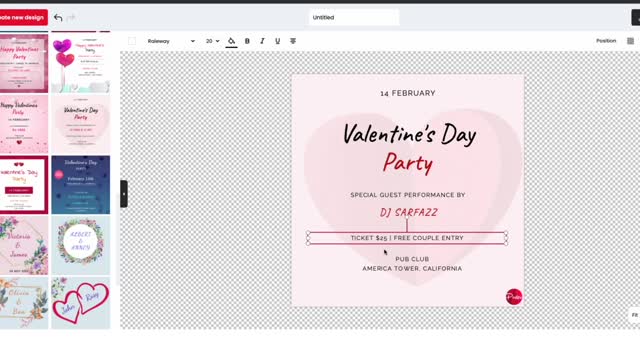Toggle italic formatting
The height and width of the screenshot is (360, 640).
[x=262, y=41]
